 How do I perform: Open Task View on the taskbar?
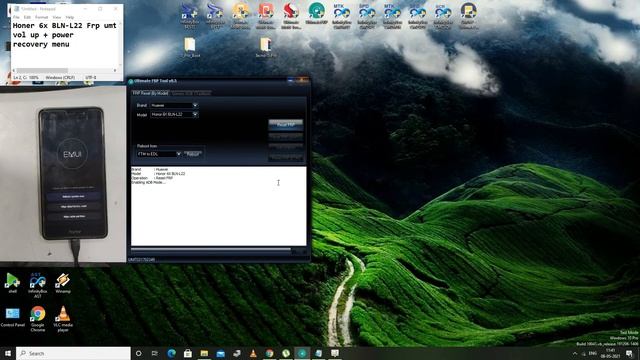155,353
